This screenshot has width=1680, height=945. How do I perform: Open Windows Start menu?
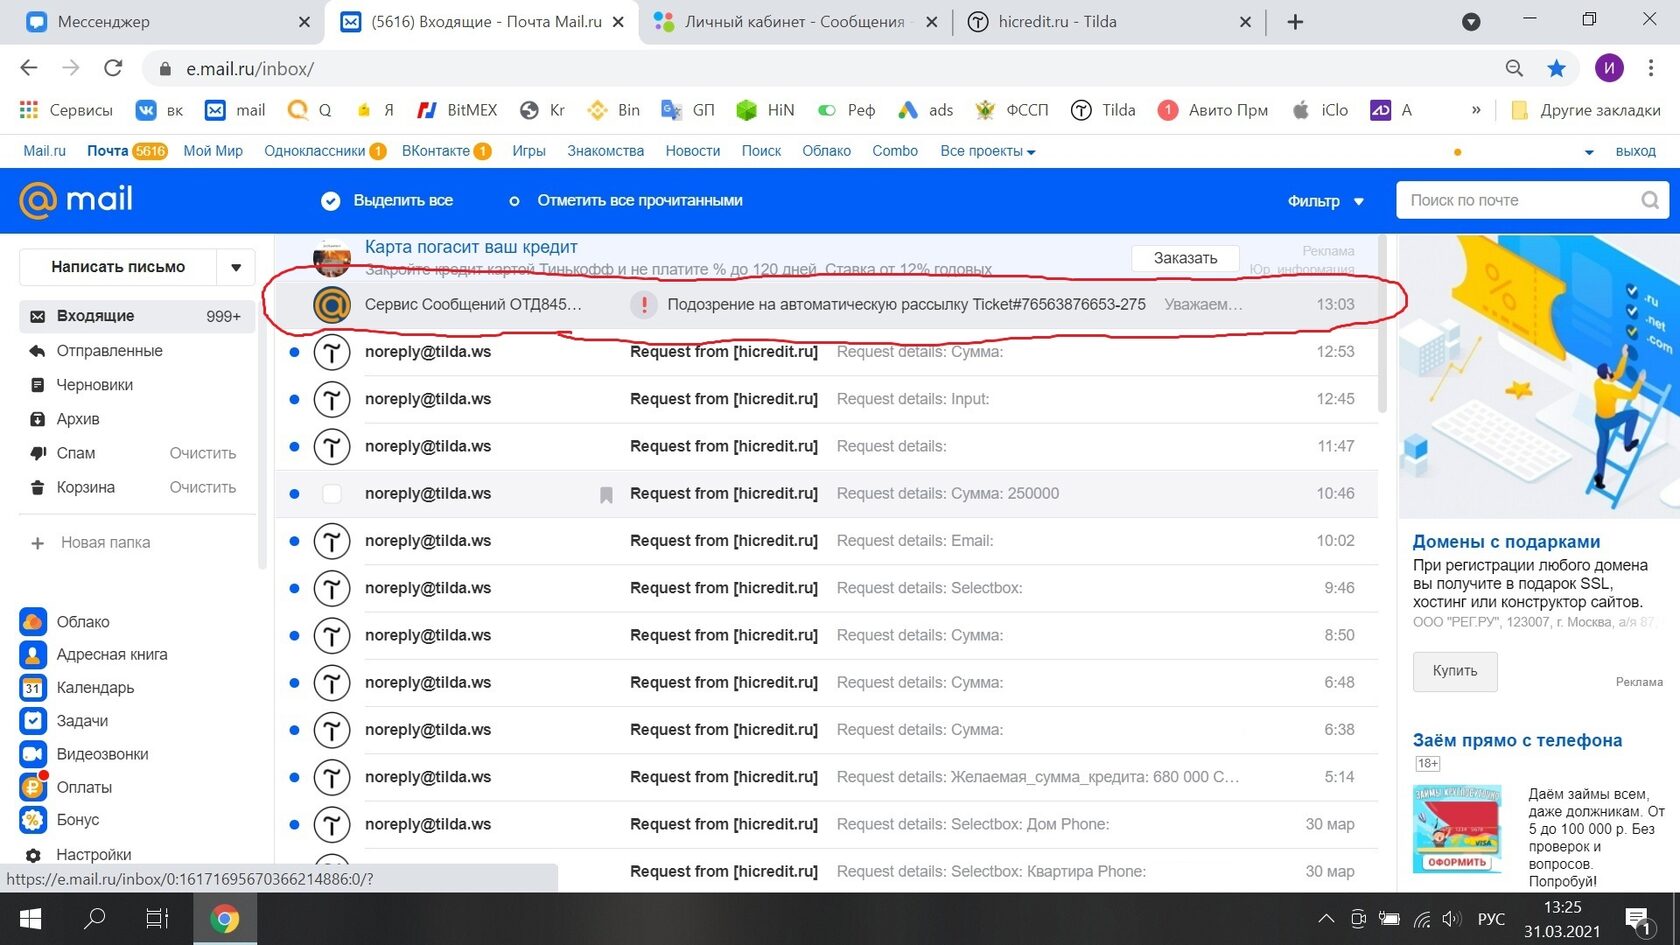[30, 919]
